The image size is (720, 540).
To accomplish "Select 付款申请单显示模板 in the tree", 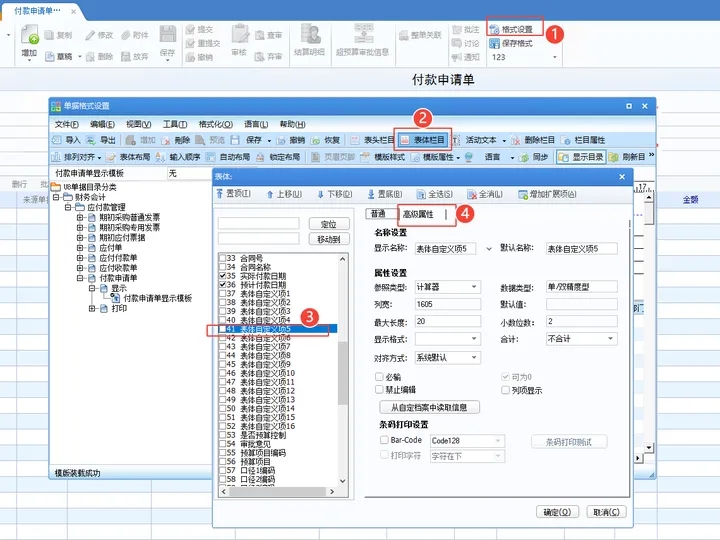I will (x=157, y=298).
